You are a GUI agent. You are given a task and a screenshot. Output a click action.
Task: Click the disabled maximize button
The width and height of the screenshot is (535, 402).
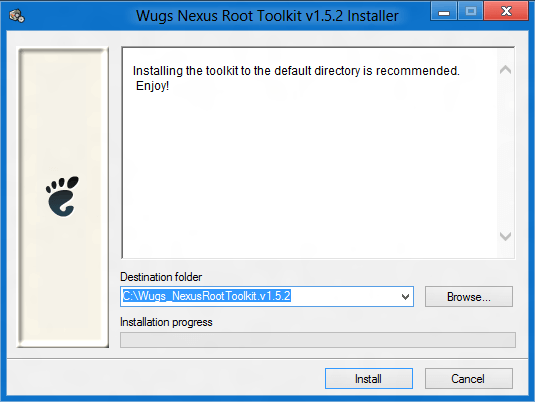click(471, 11)
